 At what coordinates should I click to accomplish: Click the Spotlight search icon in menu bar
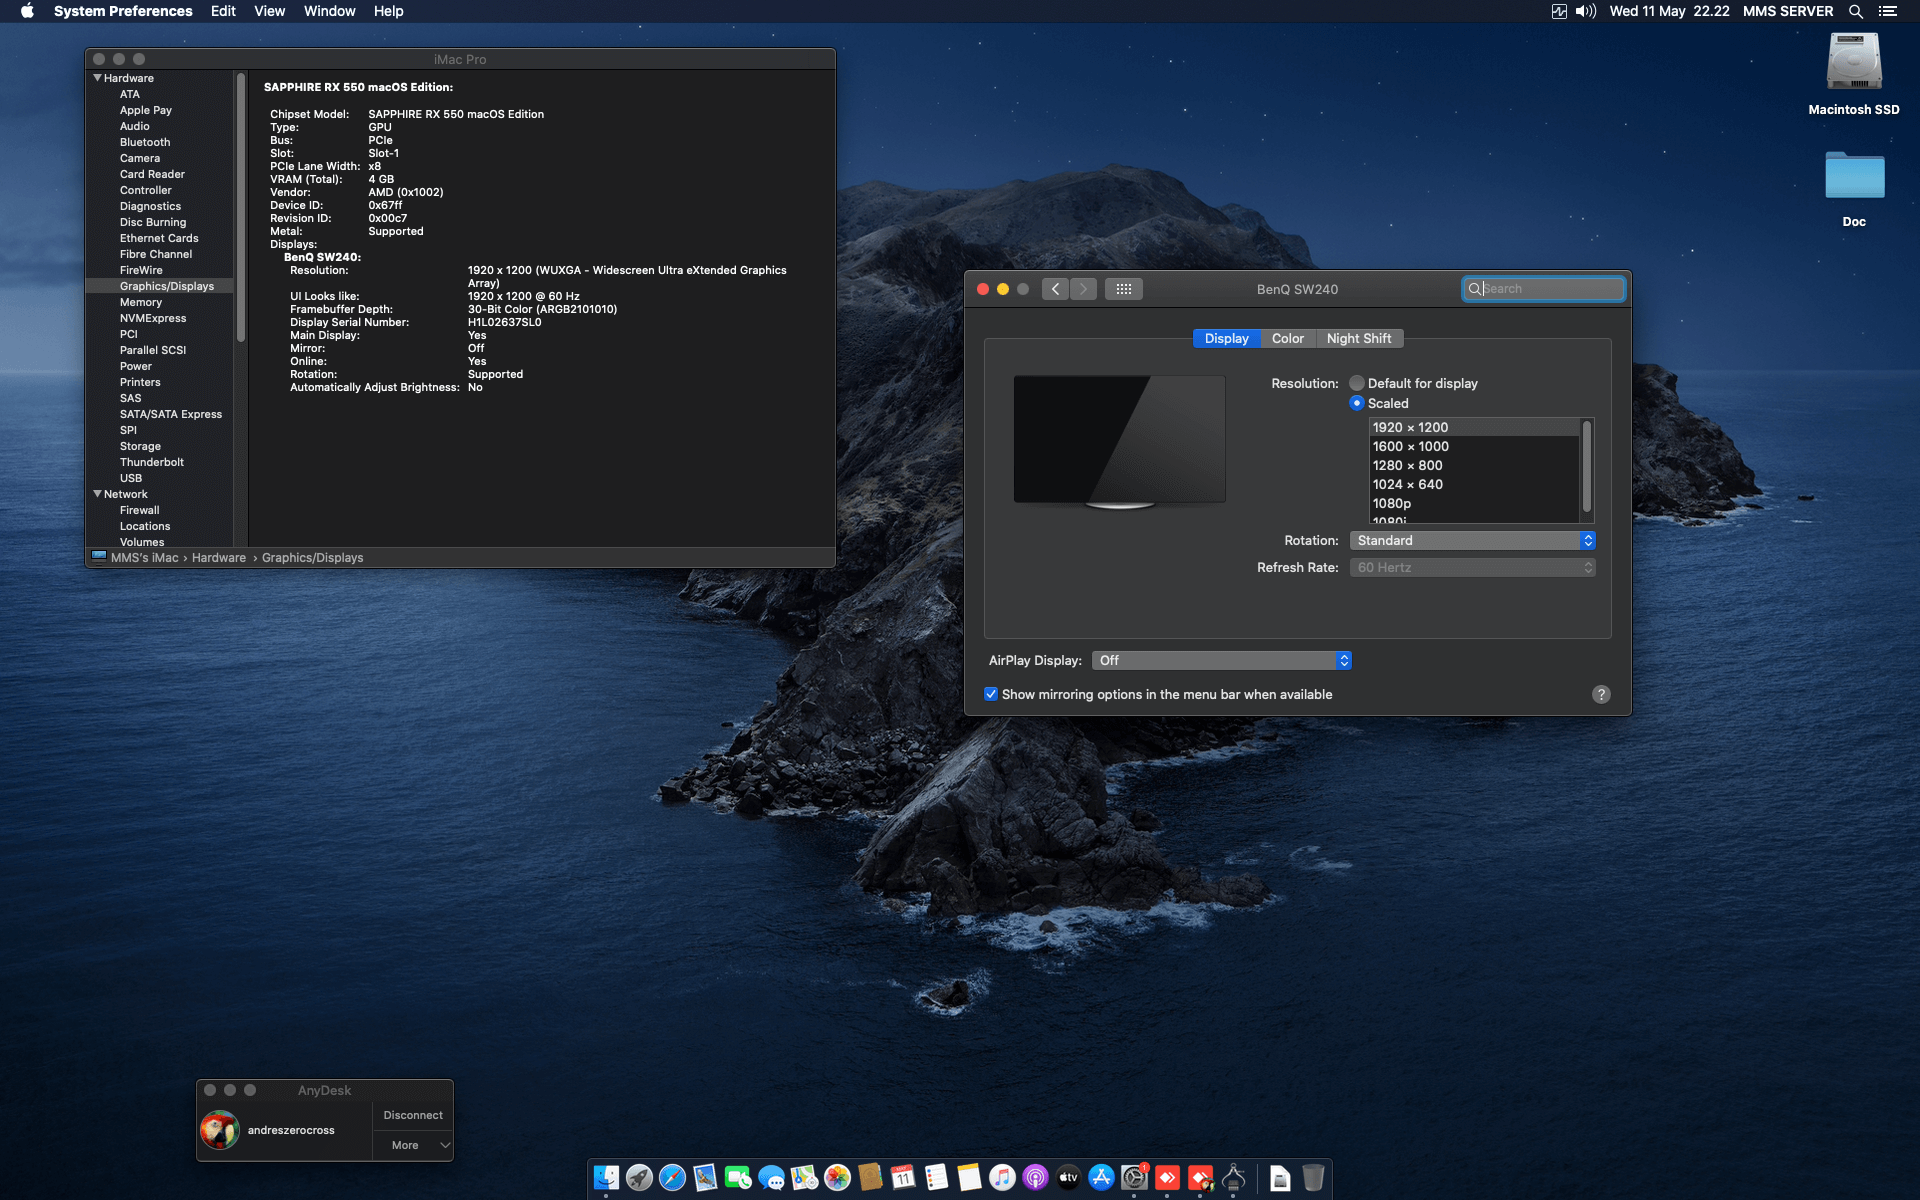point(1855,11)
